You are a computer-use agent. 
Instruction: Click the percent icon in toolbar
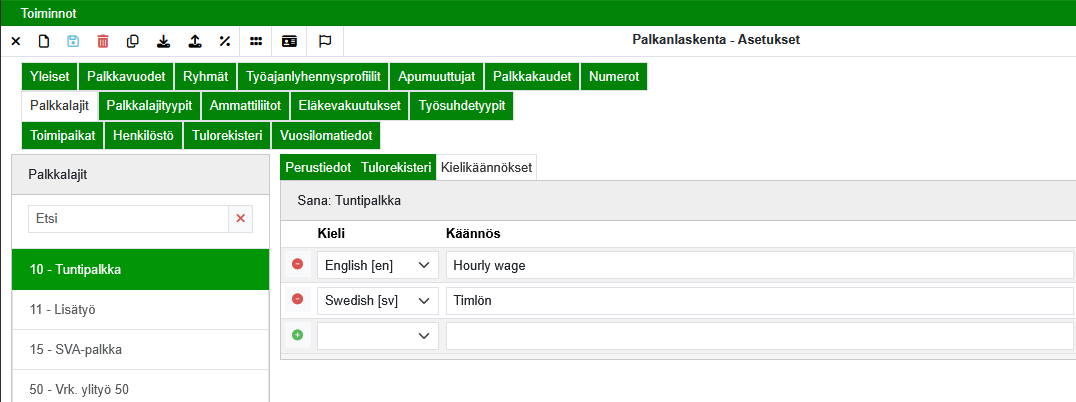pos(225,41)
